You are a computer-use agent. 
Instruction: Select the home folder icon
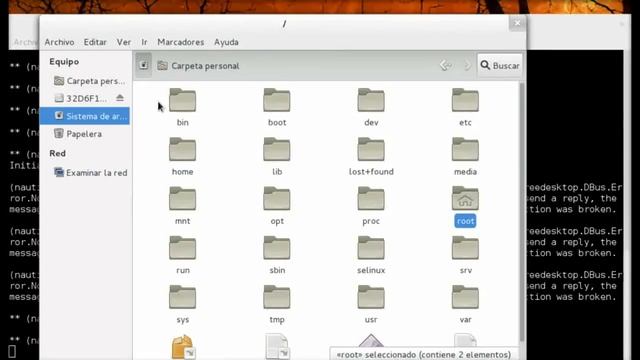pos(182,150)
